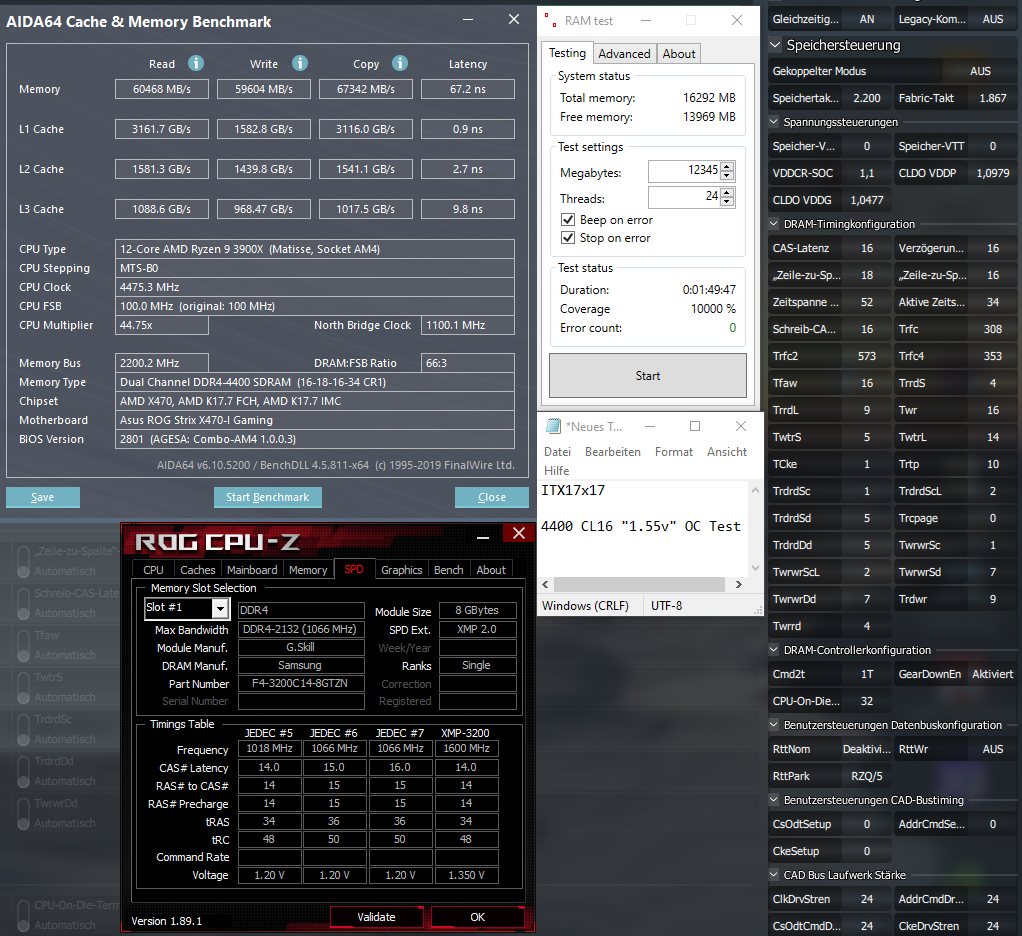Click the Close button in AIDA64
This screenshot has height=936, width=1022.
pos(491,497)
